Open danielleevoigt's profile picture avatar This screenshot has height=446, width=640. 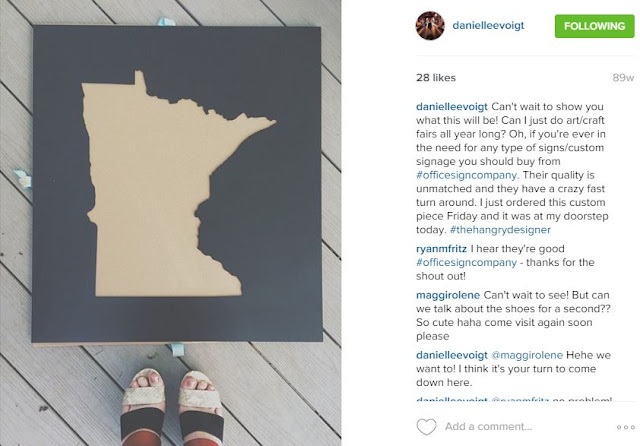(430, 25)
